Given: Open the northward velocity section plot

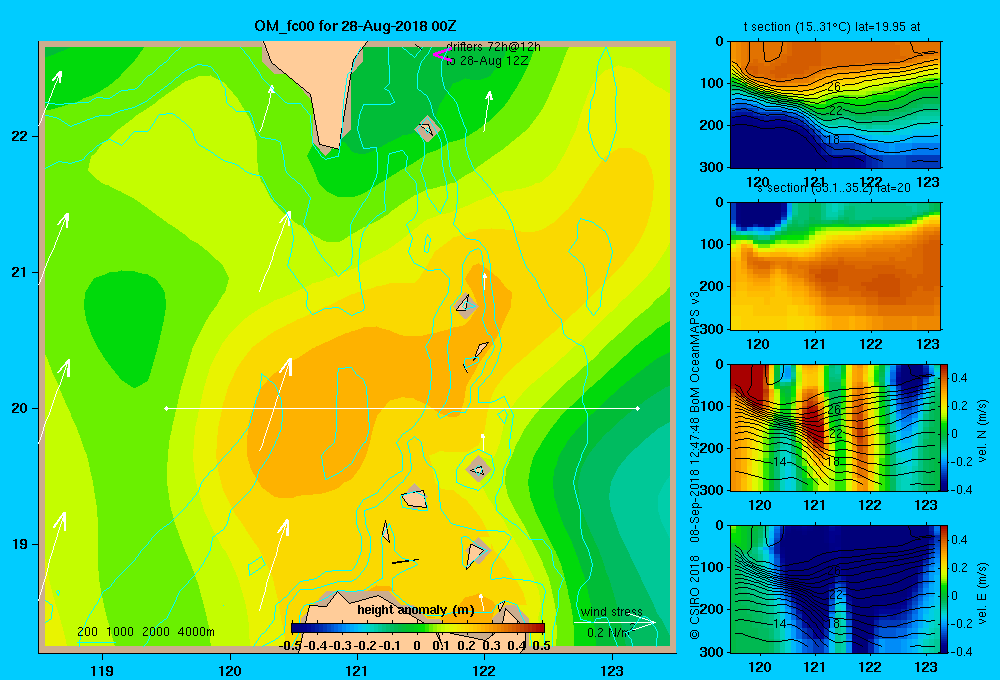Looking at the screenshot, I should 835,427.
